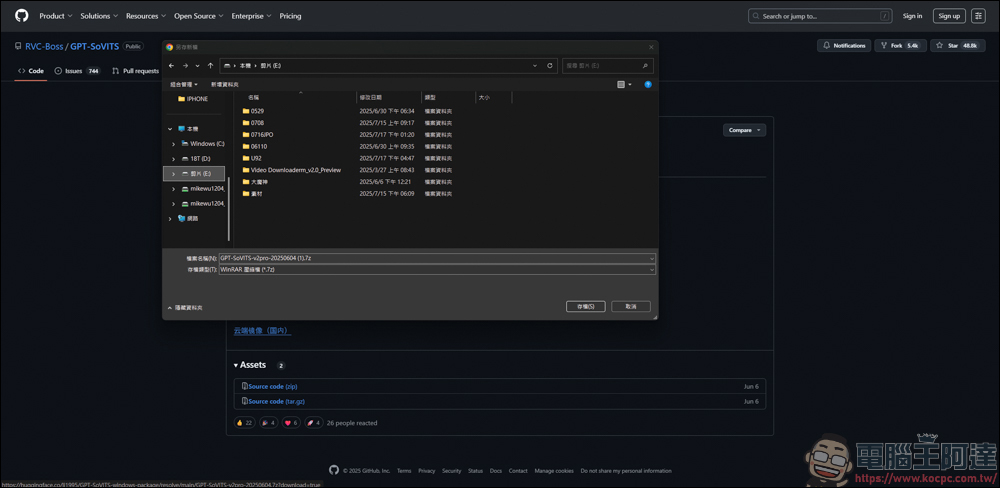
Task: Fork the repository using Fork button
Action: 901,45
